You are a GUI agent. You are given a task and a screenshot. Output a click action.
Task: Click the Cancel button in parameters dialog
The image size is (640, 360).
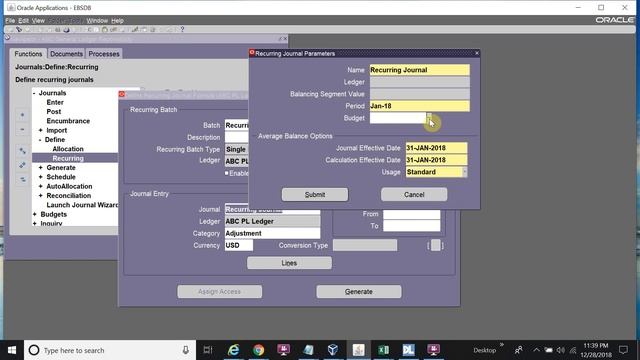point(414,195)
